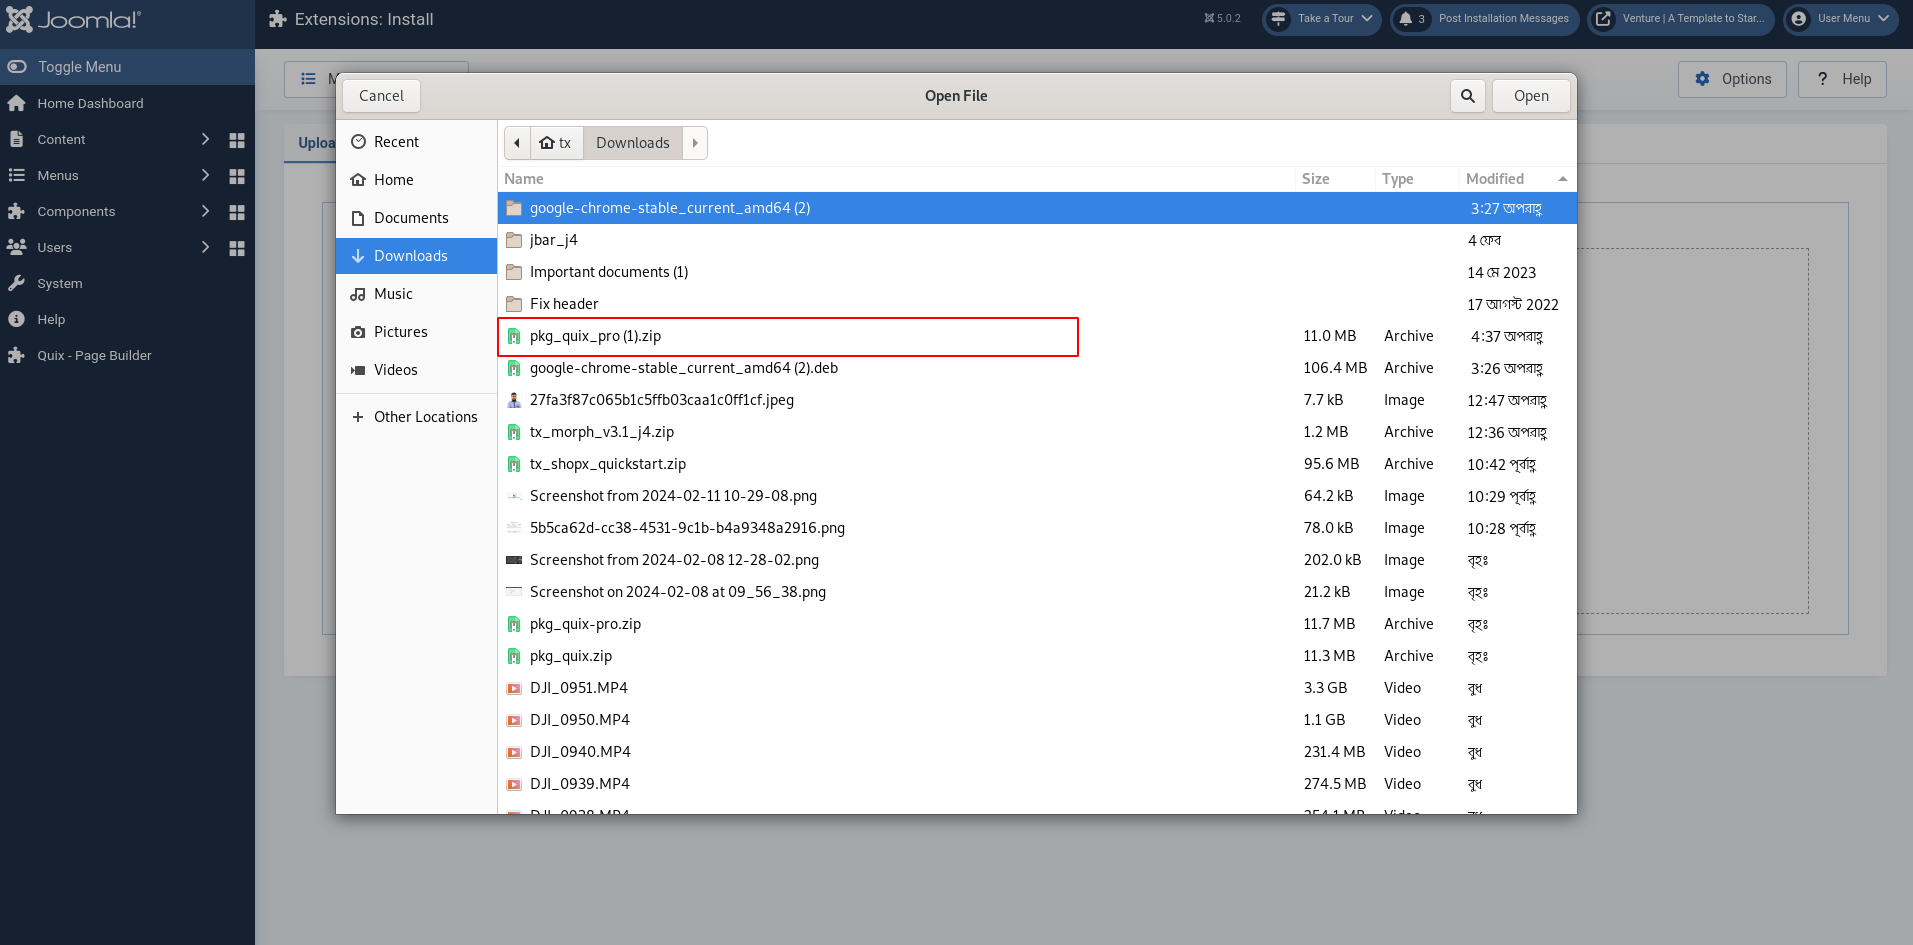Select pkg_quix.zip file
Viewport: 1913px width, 945px height.
tap(1037, 656)
